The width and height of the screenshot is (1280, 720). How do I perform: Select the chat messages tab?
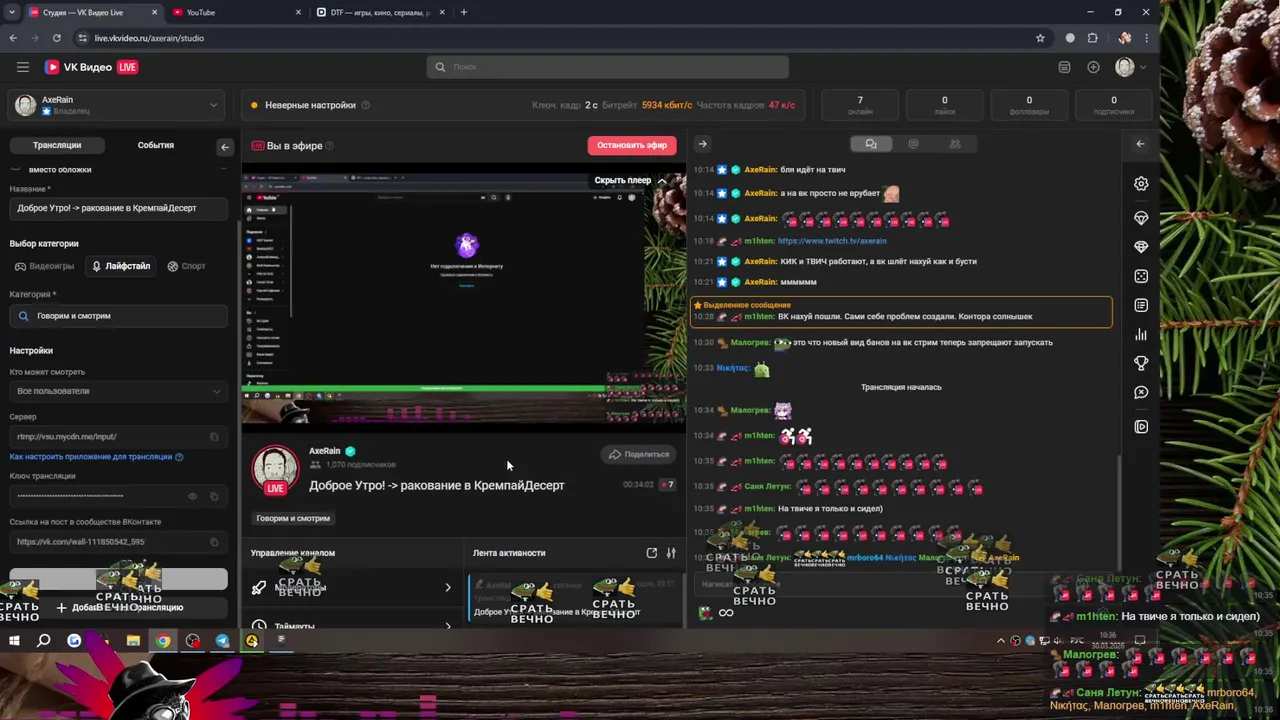(871, 144)
